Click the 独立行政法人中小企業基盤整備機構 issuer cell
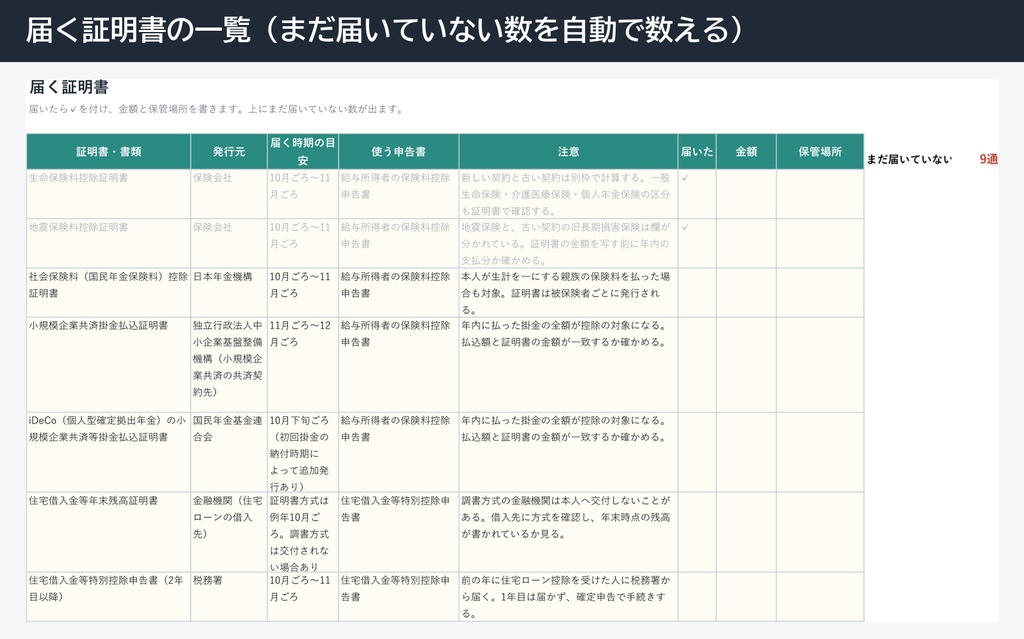The image size is (1024, 639). click(x=229, y=365)
